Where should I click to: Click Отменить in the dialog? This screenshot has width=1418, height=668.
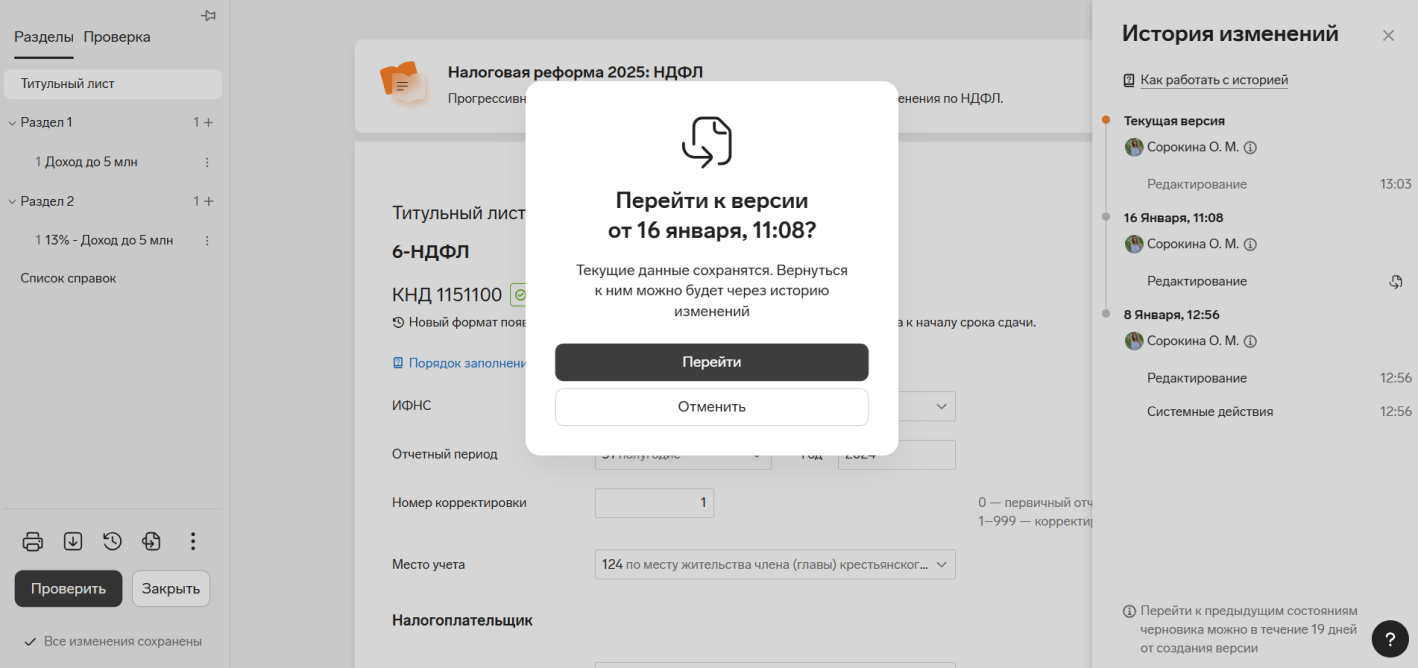tap(712, 407)
